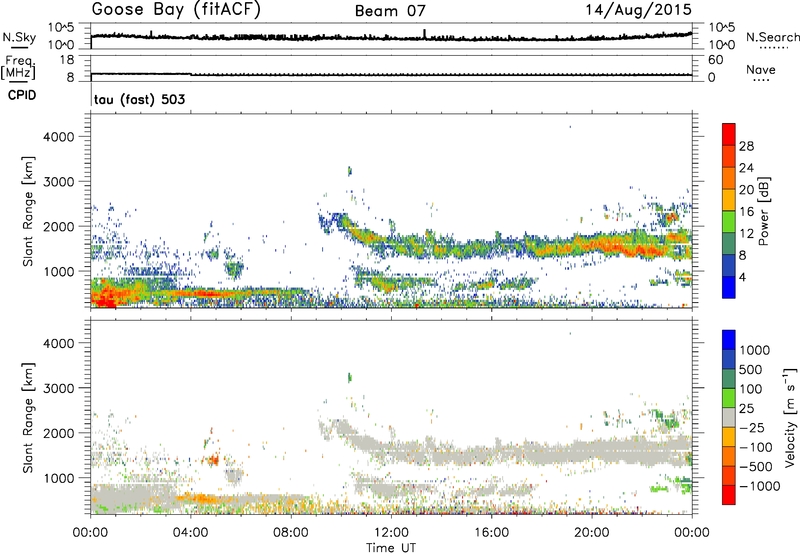Click the "3000" tick in power panel
Screen dimensions: 800x554
pyautogui.click(x=59, y=182)
